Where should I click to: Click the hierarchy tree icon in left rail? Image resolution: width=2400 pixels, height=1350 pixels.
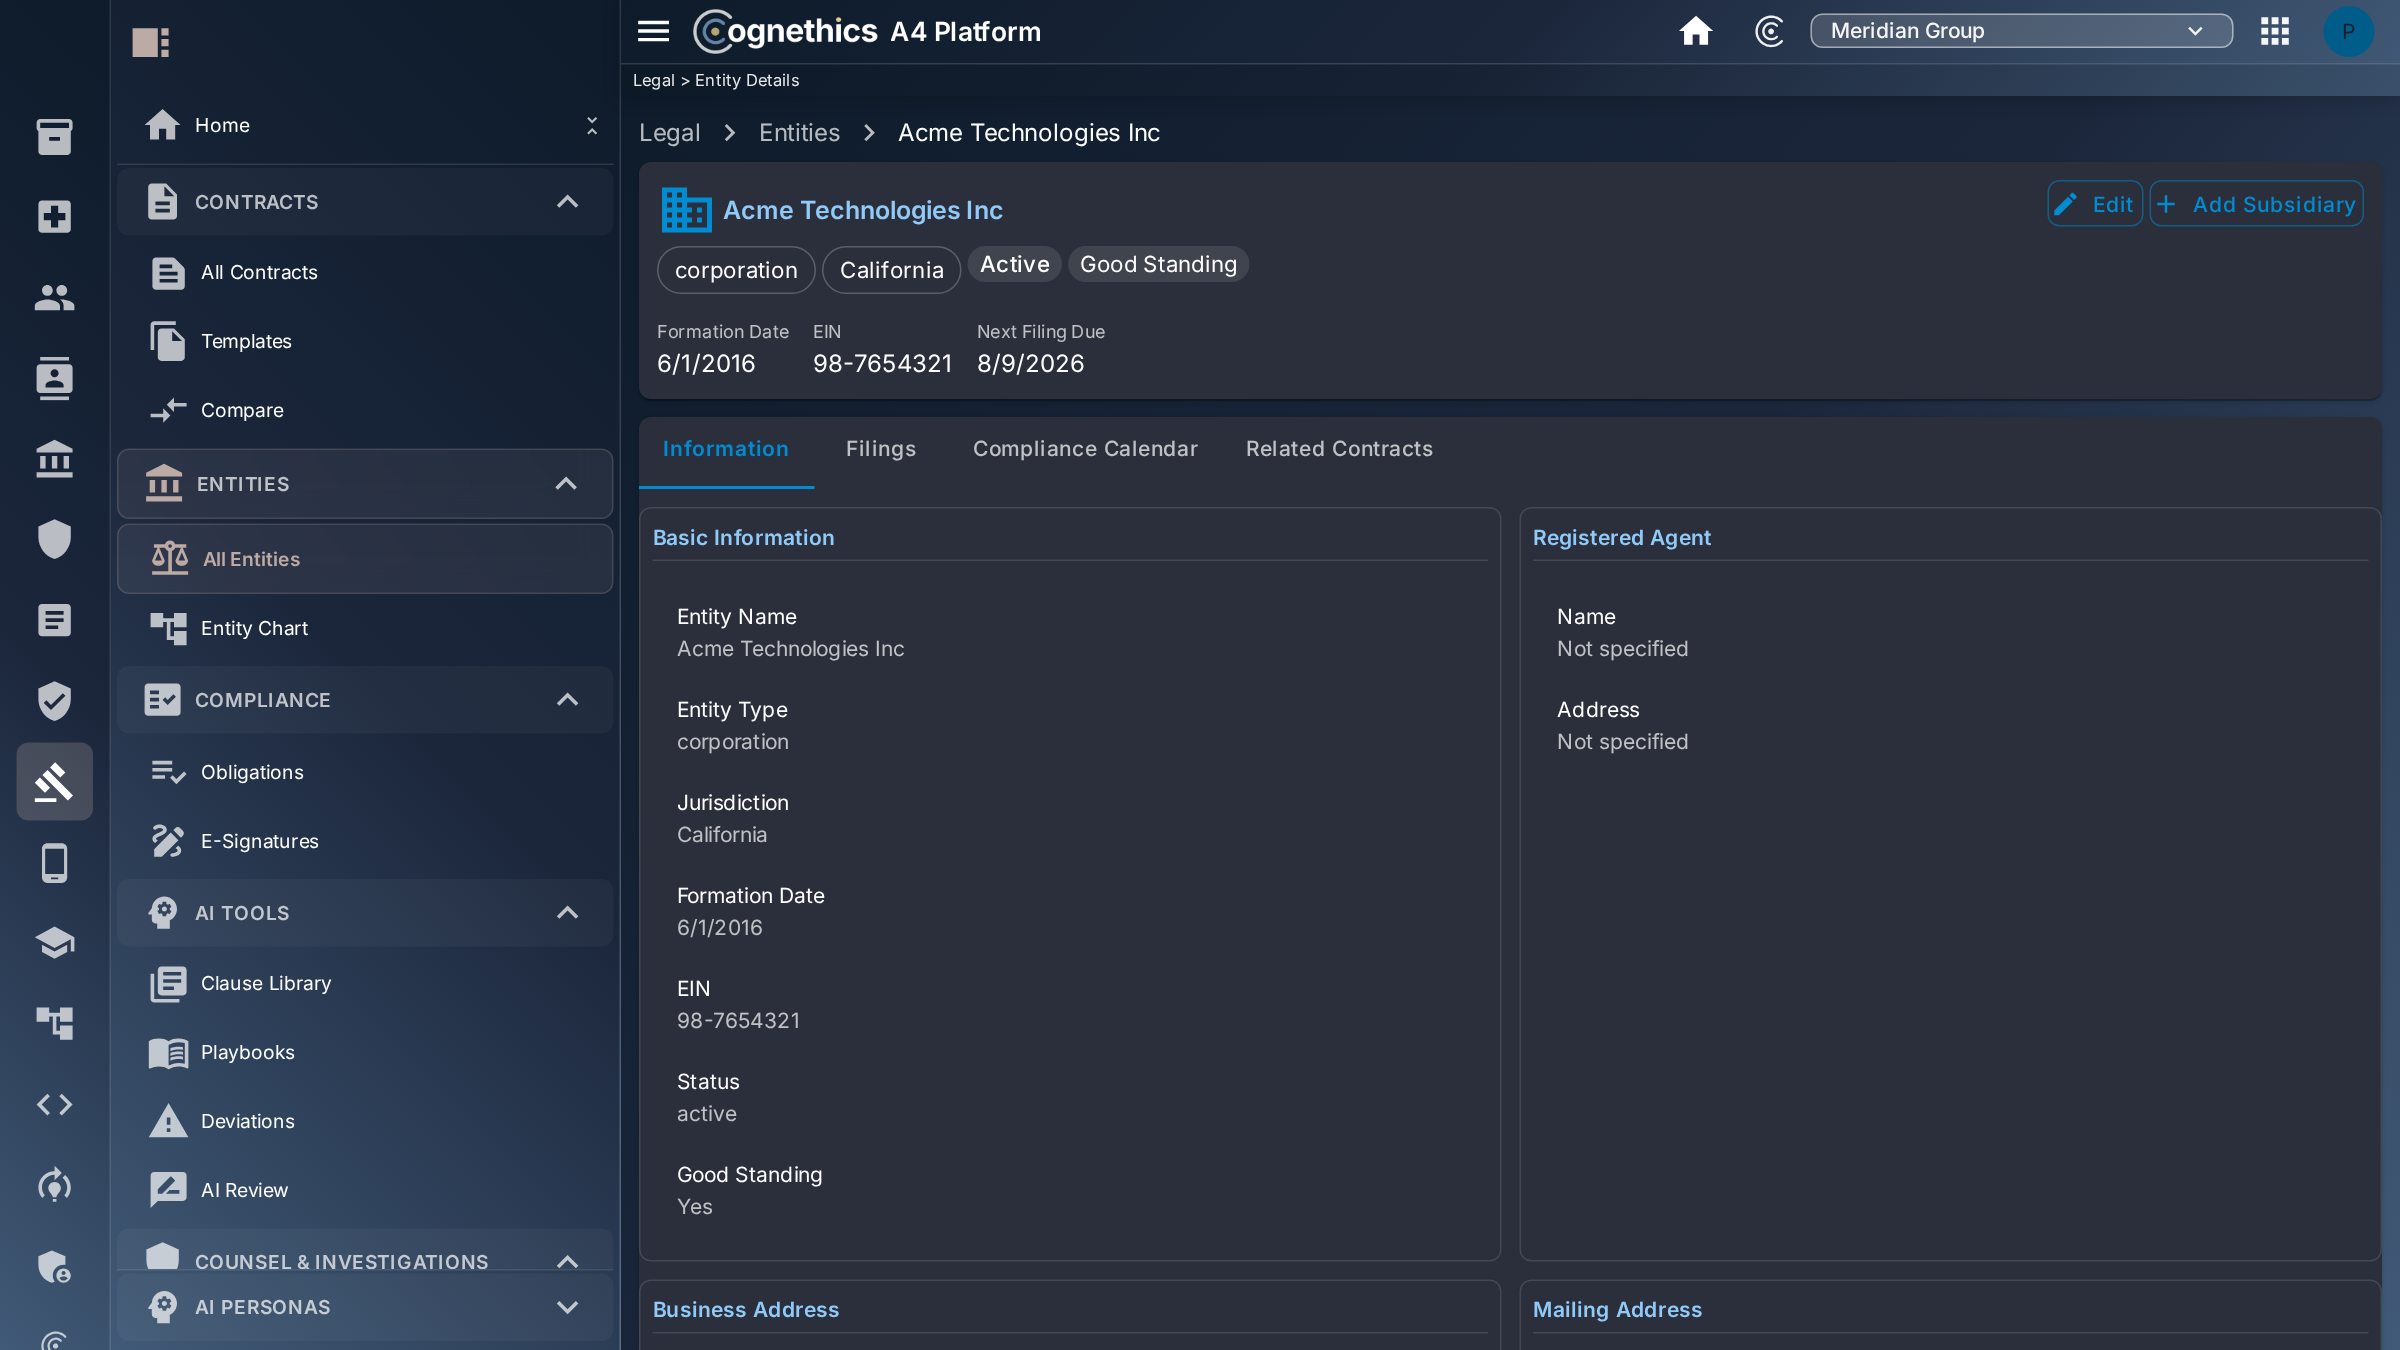pyautogui.click(x=54, y=1023)
